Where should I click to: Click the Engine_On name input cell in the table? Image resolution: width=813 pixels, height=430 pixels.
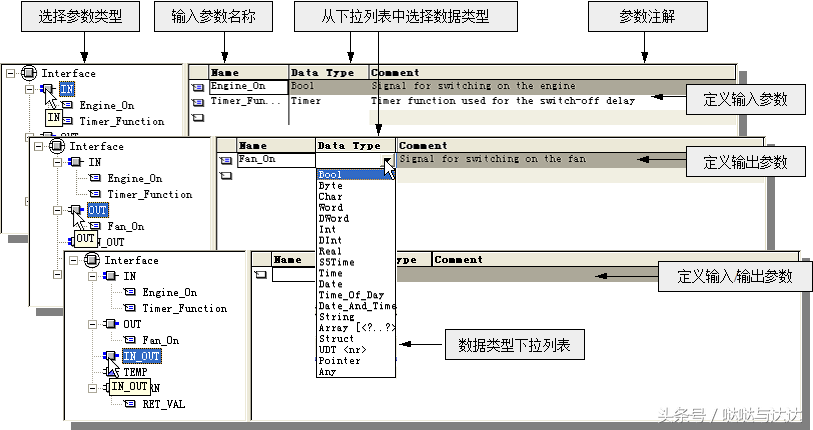click(249, 87)
